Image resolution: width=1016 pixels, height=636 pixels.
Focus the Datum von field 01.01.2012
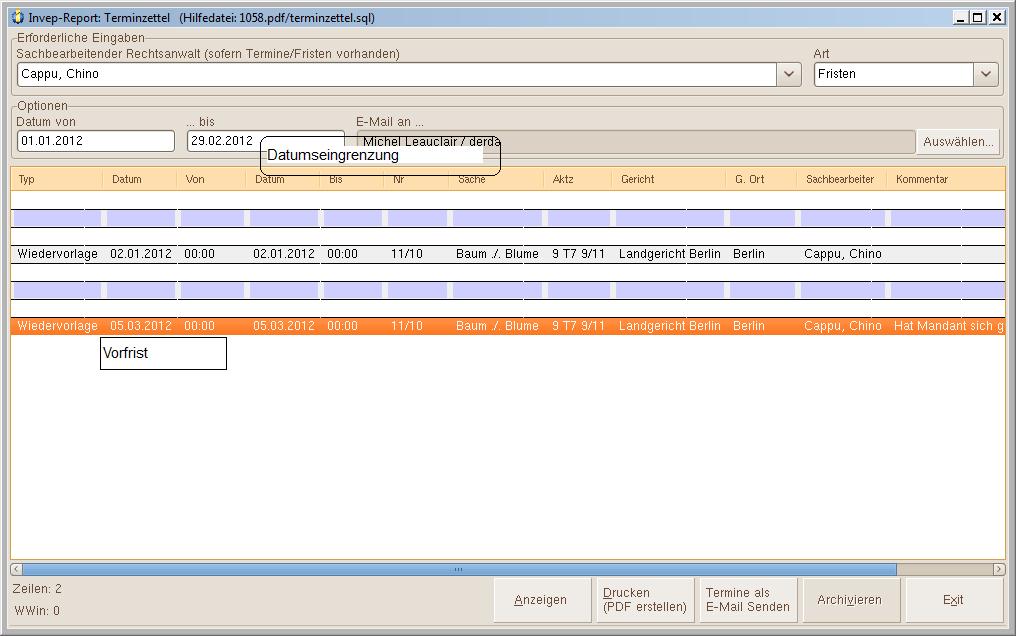tap(96, 141)
